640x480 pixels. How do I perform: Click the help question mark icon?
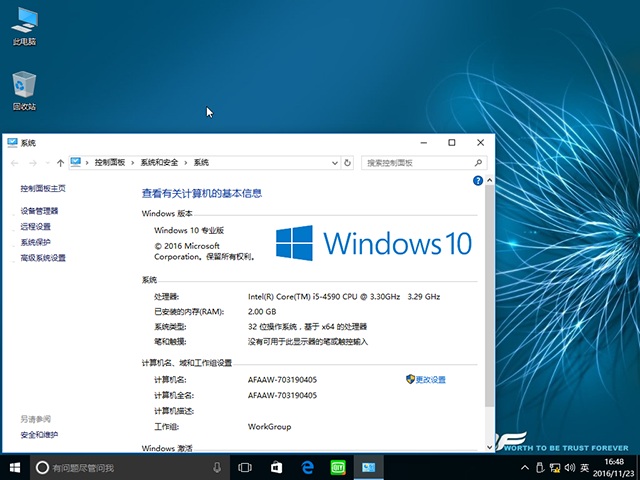pyautogui.click(x=478, y=182)
